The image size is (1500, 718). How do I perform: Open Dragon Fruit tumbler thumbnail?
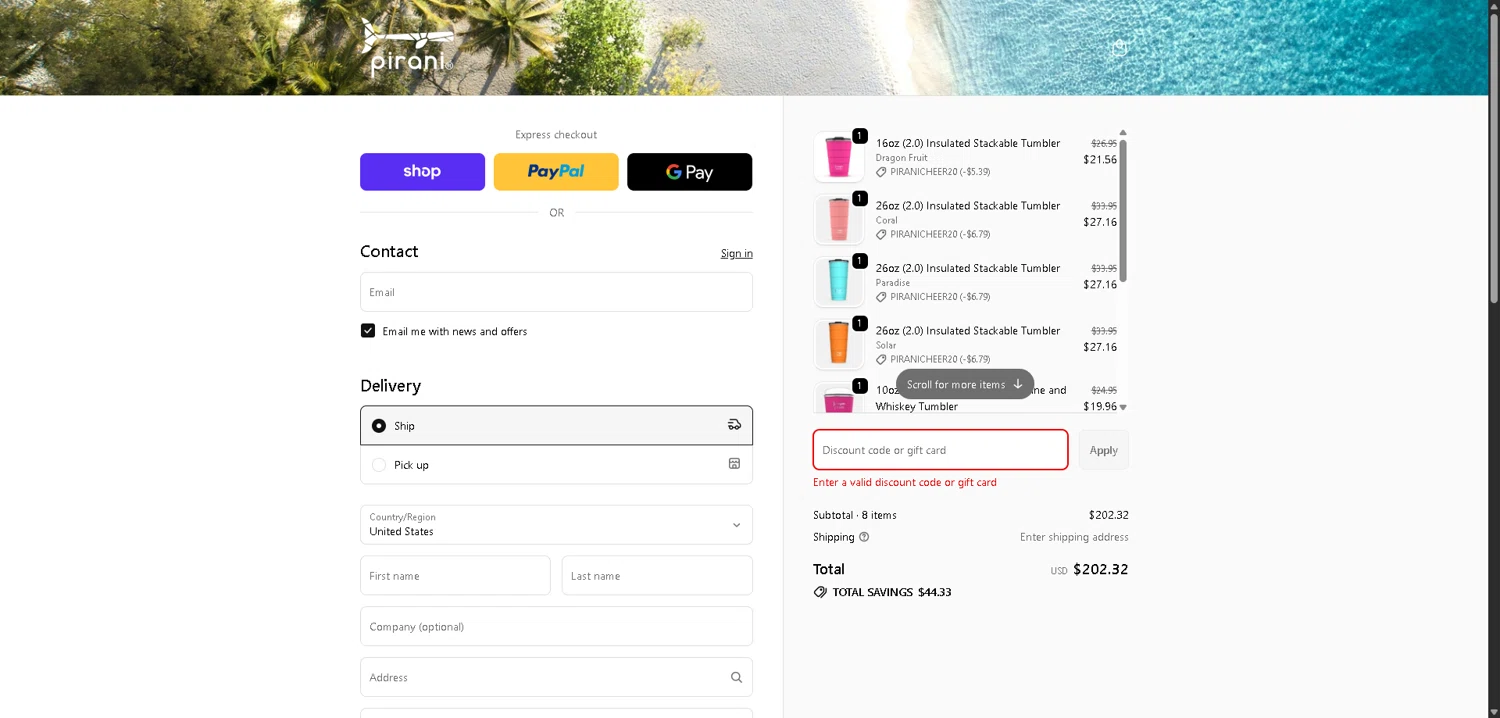(x=839, y=157)
